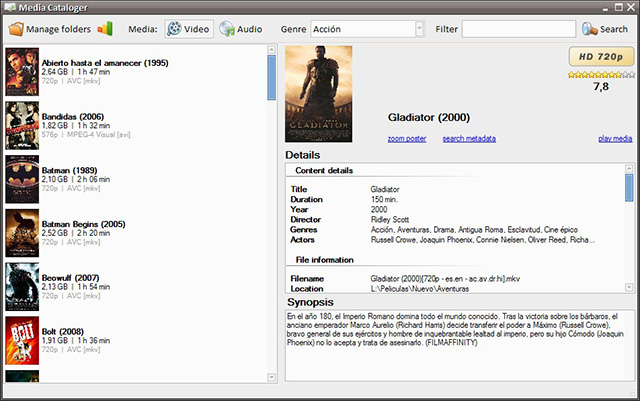640x401 pixels.
Task: Minimize the Media Cataloger window
Action: (x=606, y=9)
